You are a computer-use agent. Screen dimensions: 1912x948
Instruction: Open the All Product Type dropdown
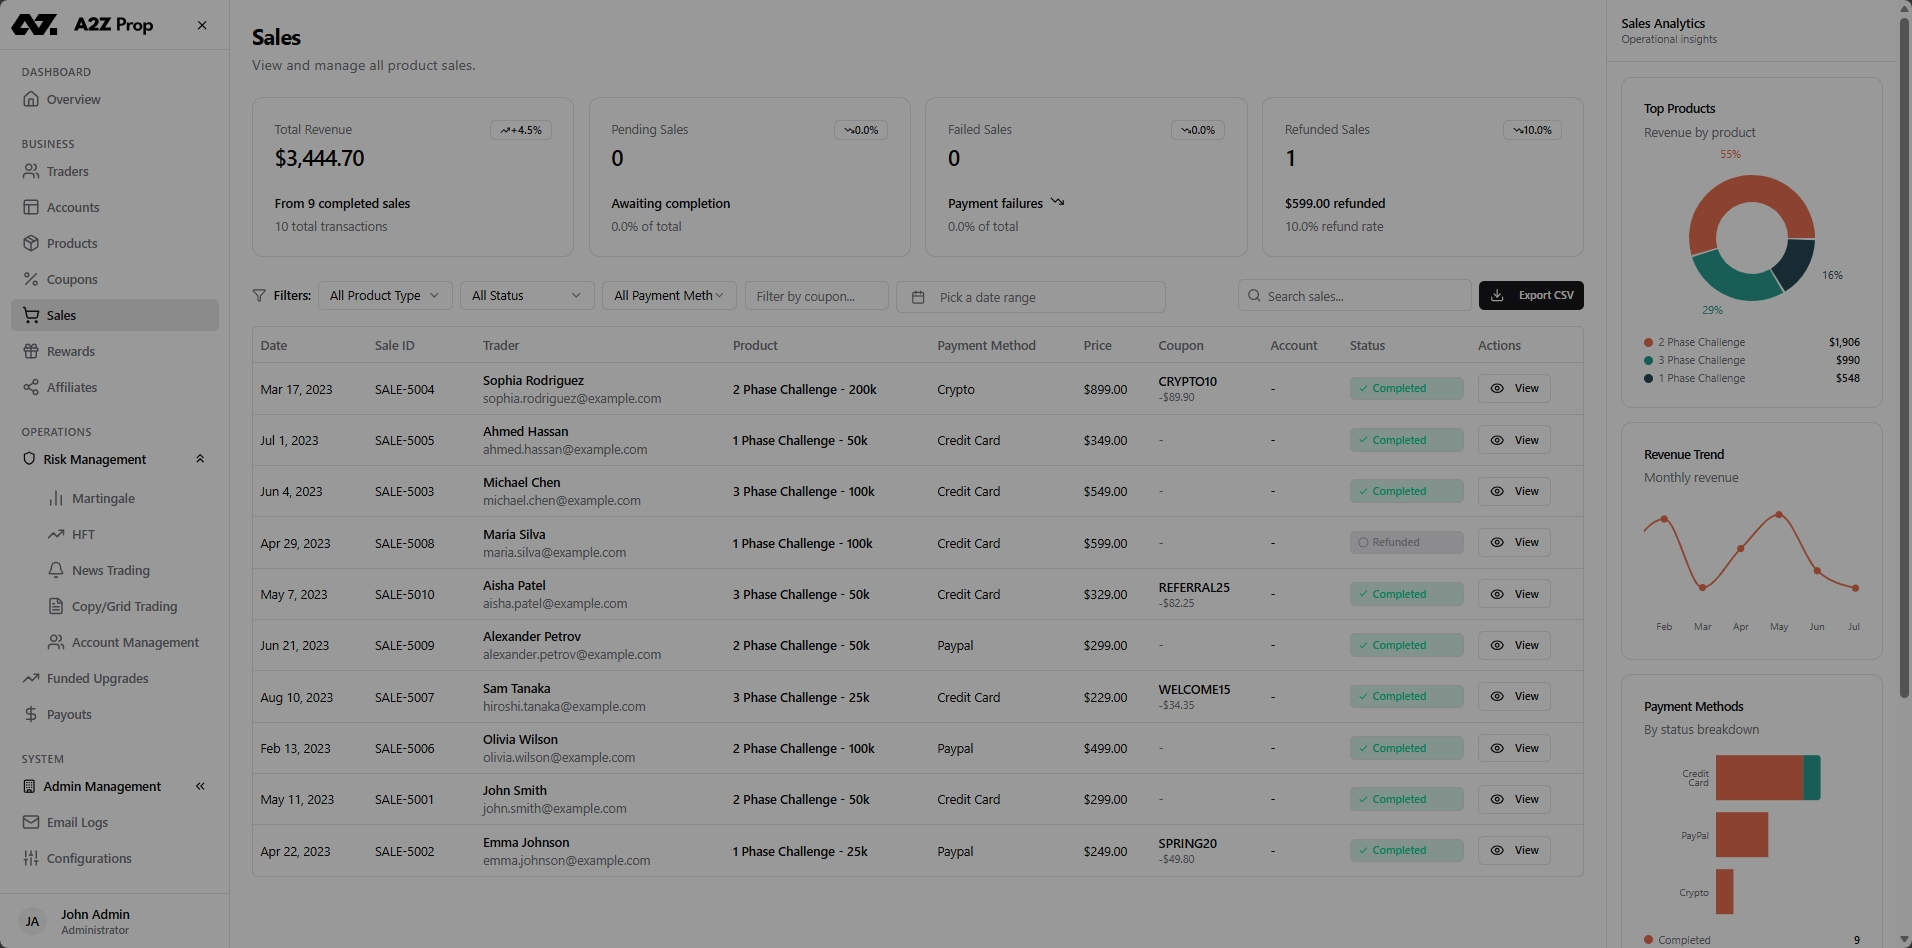tap(384, 296)
